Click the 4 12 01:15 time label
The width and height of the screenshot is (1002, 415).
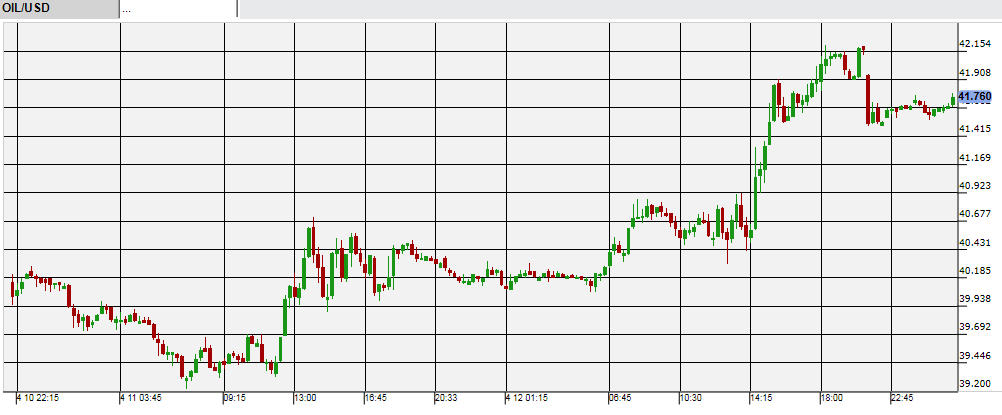[527, 398]
